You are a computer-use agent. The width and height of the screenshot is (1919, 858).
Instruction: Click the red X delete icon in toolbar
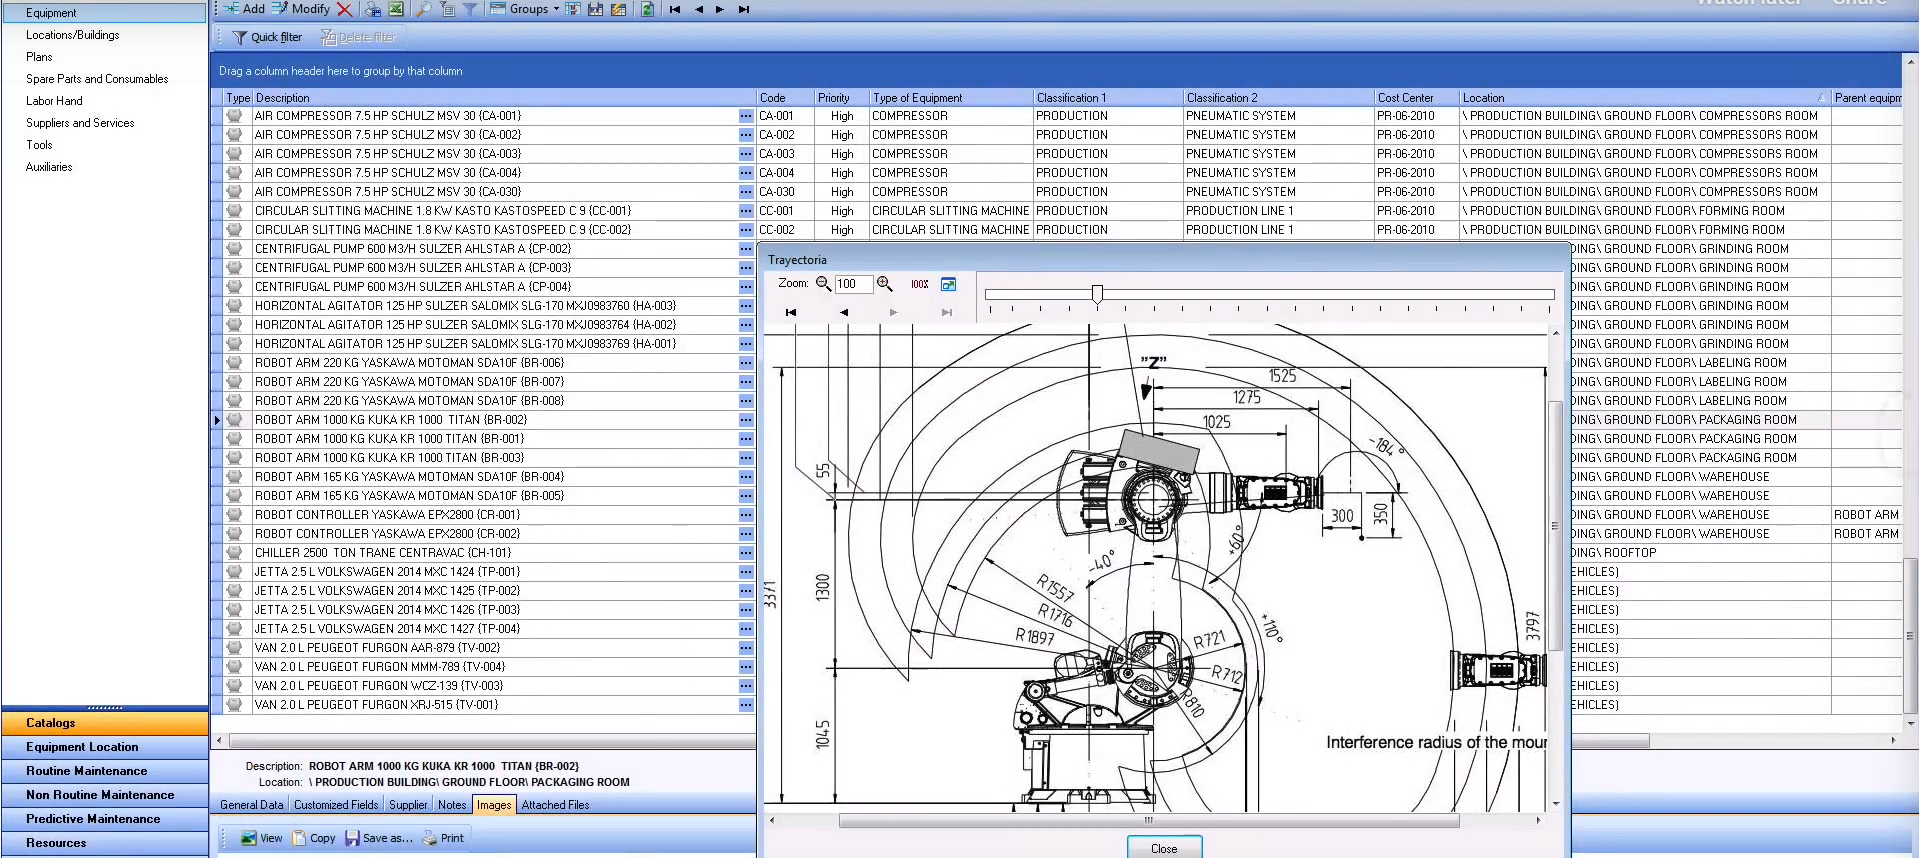(x=344, y=9)
